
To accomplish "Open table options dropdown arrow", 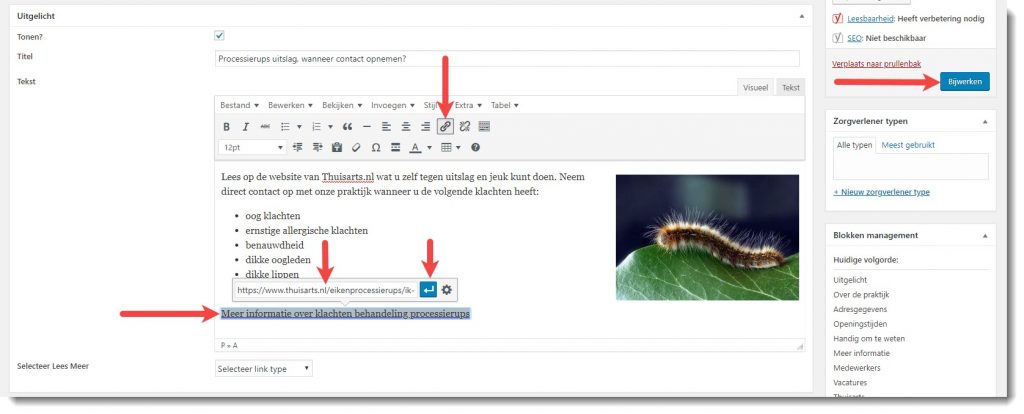I will [x=458, y=148].
